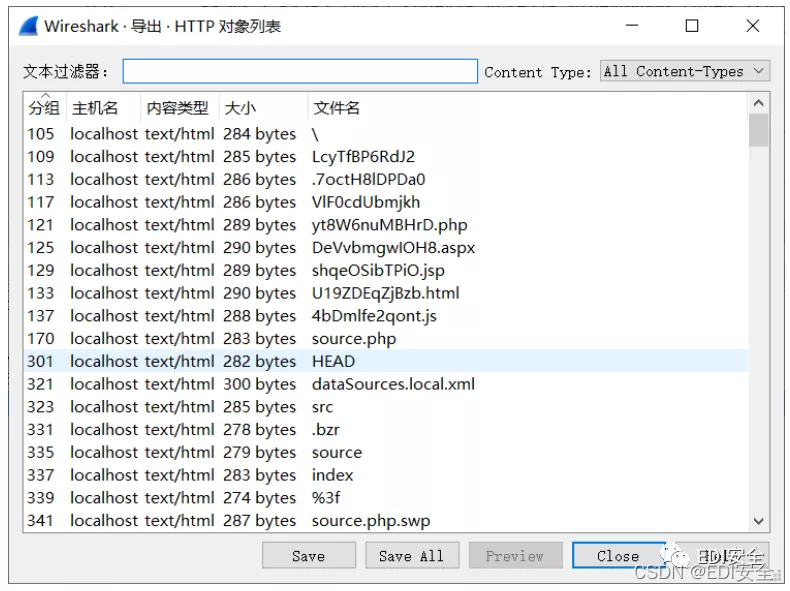Select row with filename shqeOSibTPiO.jsp
The image size is (790, 591).
pyautogui.click(x=385, y=271)
